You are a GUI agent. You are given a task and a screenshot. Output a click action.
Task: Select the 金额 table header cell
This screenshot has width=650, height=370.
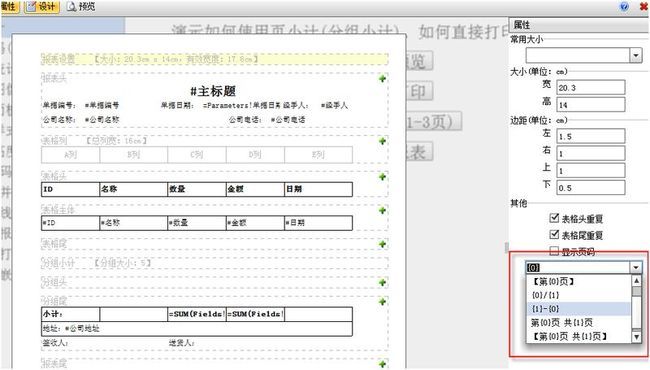pos(255,189)
